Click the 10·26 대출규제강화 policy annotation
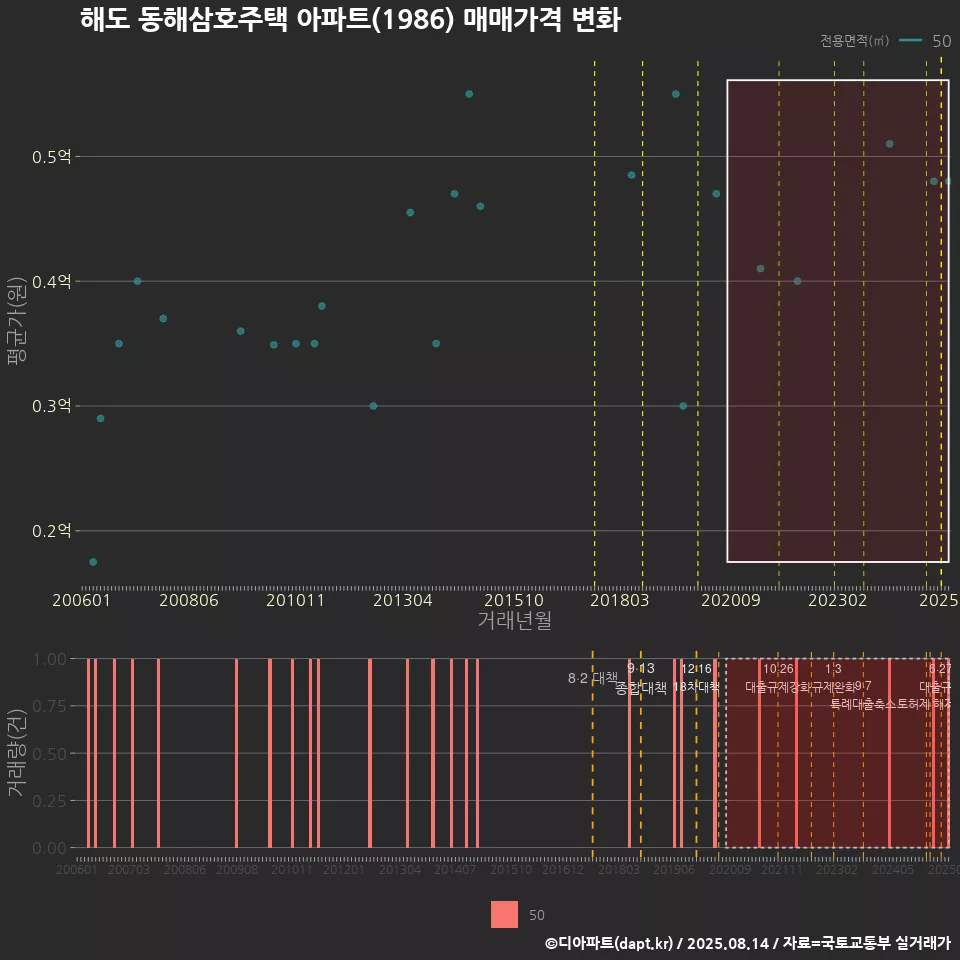 click(778, 678)
